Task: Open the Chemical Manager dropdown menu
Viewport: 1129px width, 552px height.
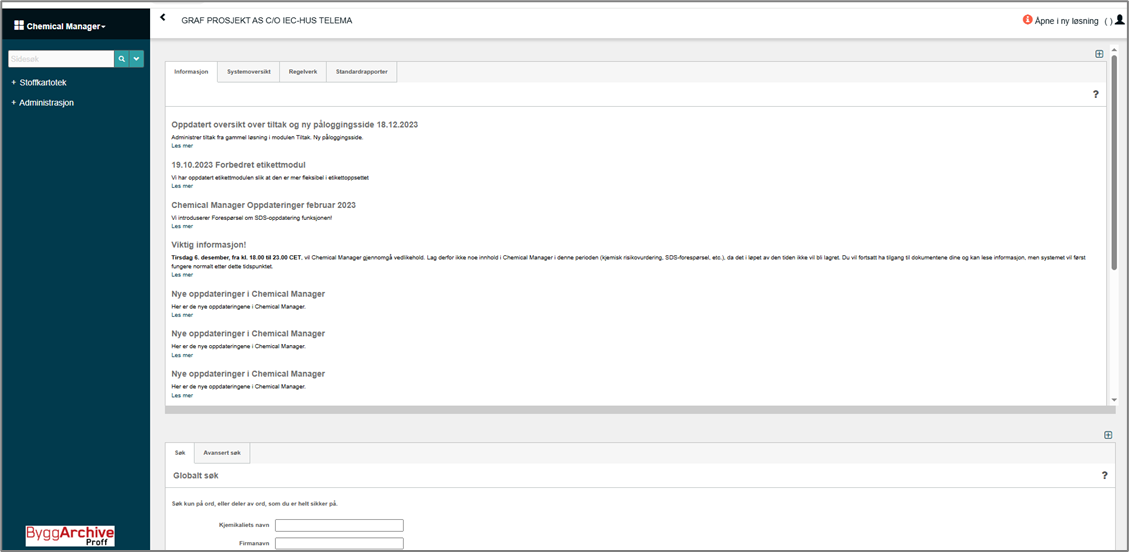Action: pos(60,26)
